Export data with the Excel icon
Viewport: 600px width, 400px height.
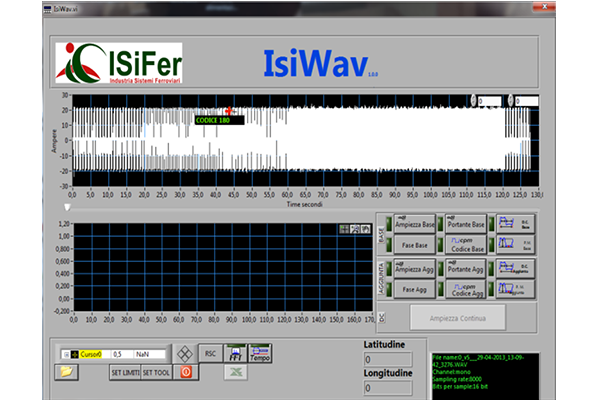[236, 372]
